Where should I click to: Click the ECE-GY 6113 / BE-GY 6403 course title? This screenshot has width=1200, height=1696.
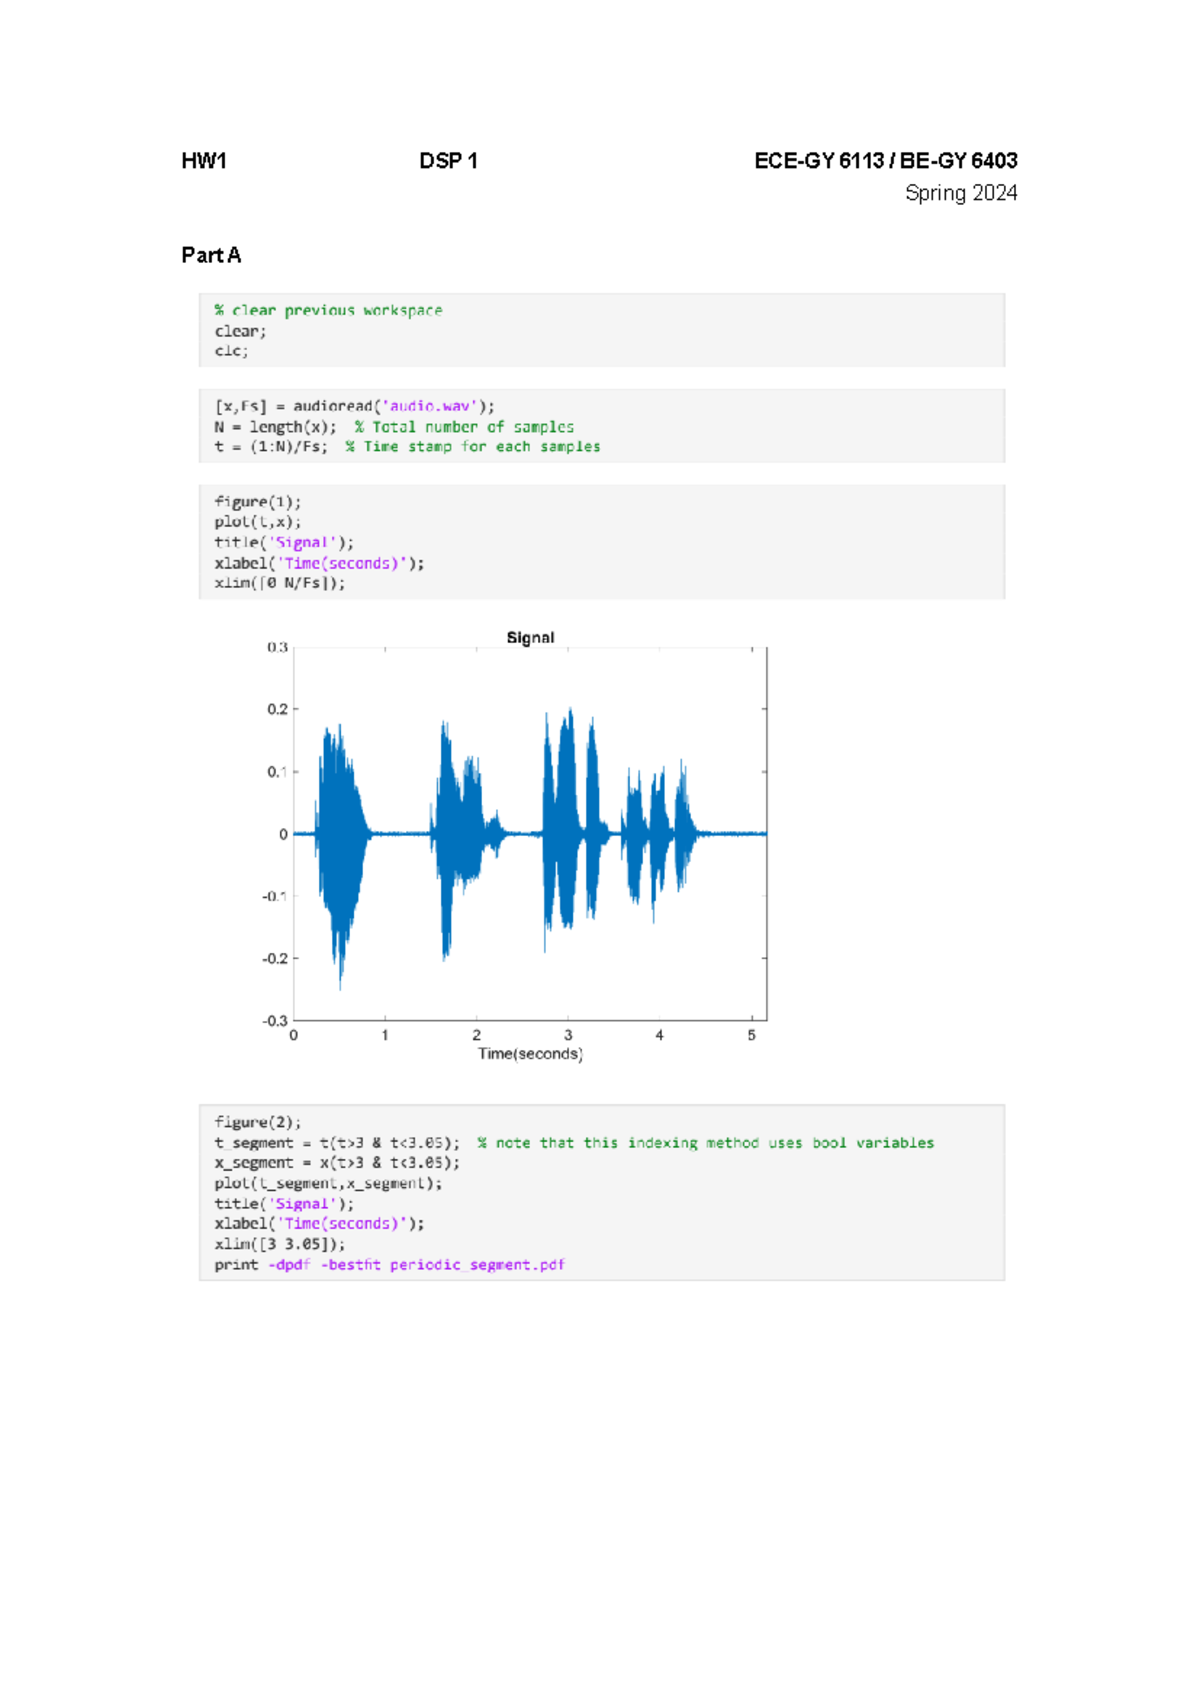tap(886, 161)
